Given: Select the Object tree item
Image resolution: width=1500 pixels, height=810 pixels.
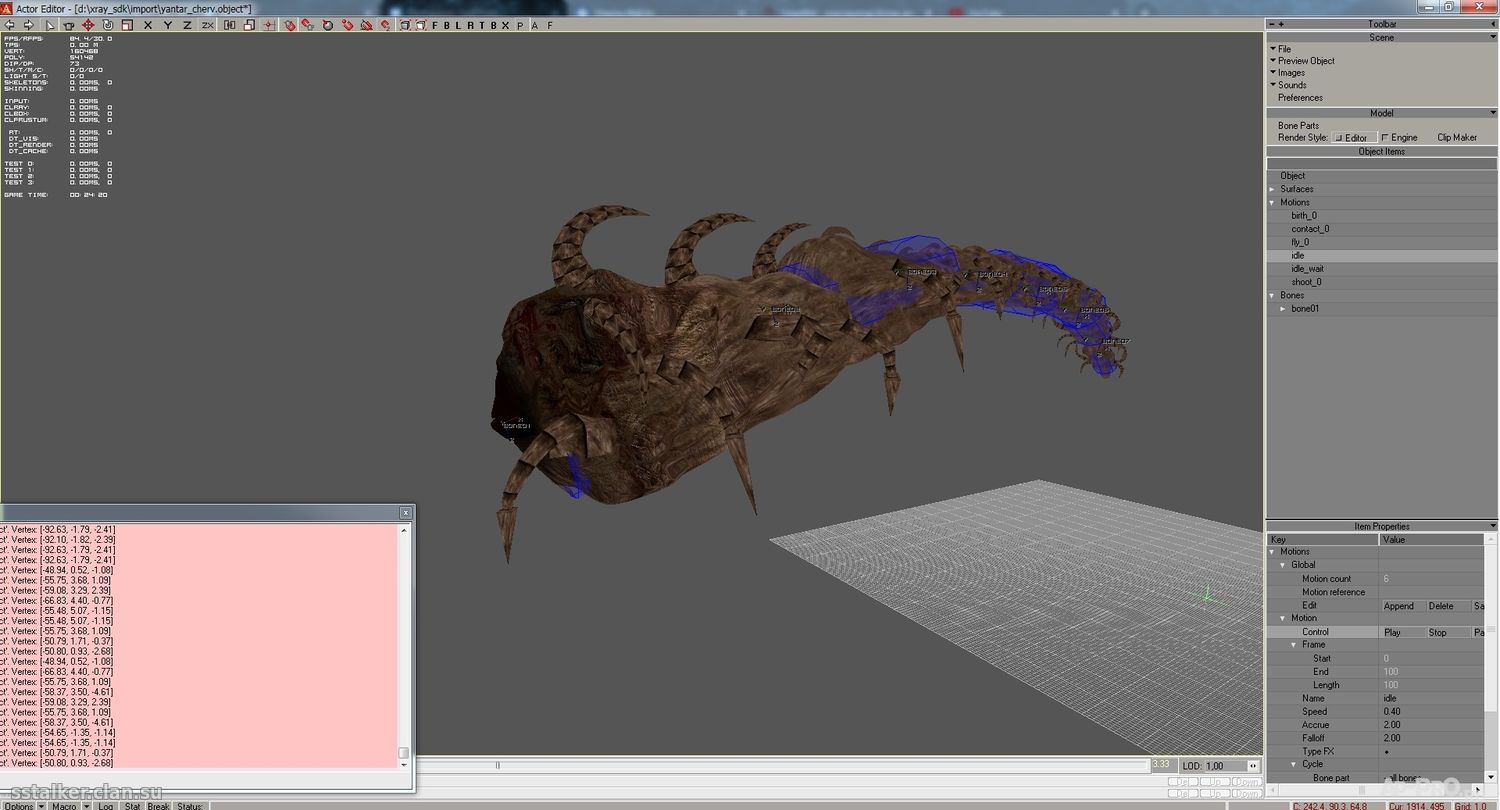Looking at the screenshot, I should coord(1292,175).
